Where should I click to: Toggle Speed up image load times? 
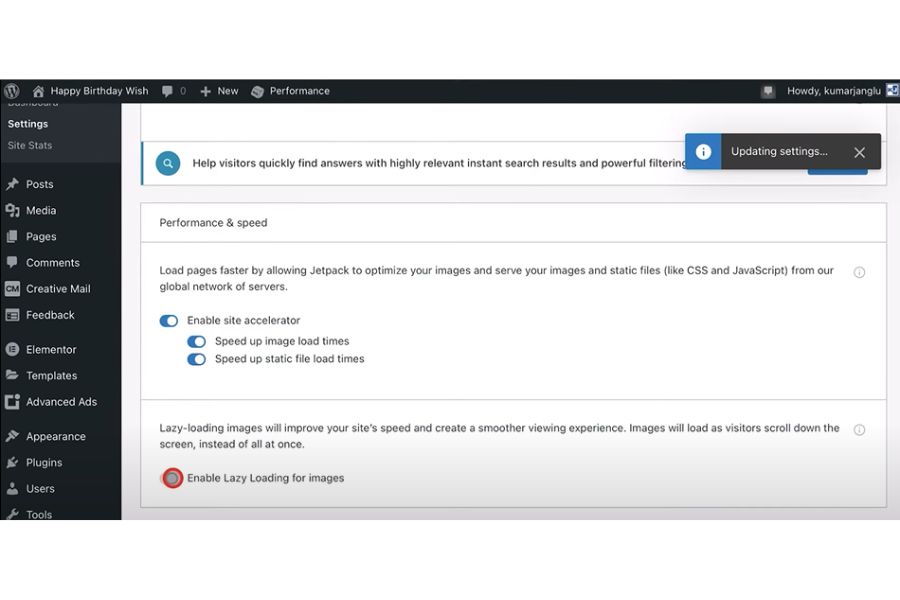click(x=197, y=341)
